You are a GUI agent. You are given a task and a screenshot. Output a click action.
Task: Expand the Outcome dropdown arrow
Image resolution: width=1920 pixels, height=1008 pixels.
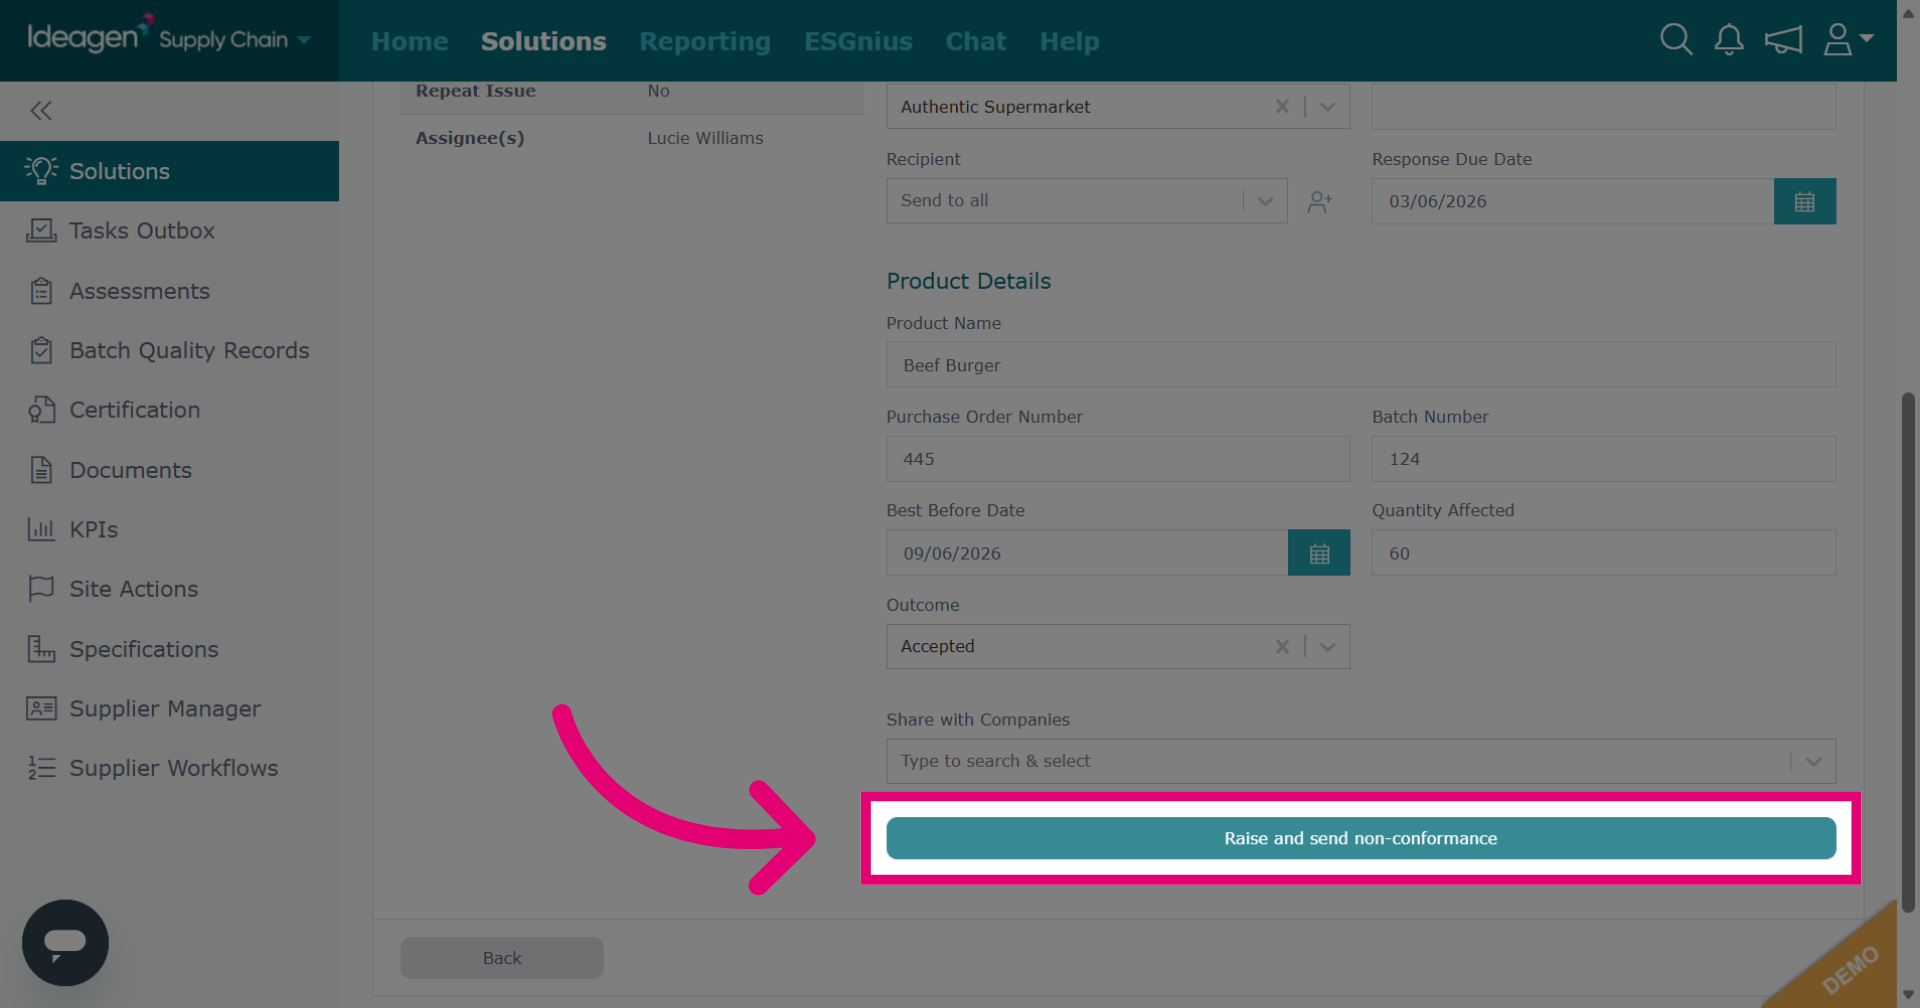[1328, 646]
